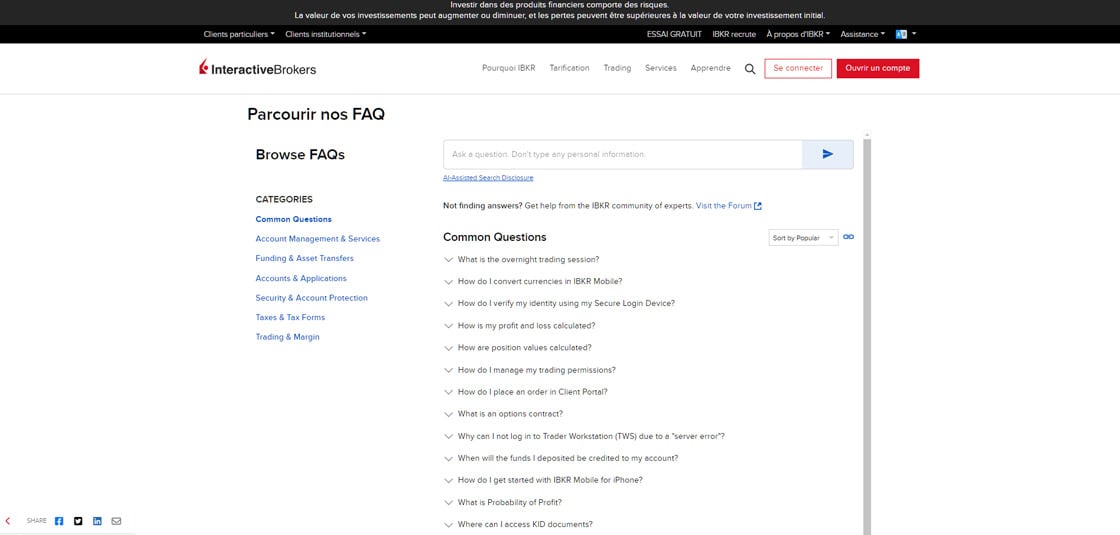The image size is (1120, 535).
Task: Select Trading & Margin category
Action: 287,337
